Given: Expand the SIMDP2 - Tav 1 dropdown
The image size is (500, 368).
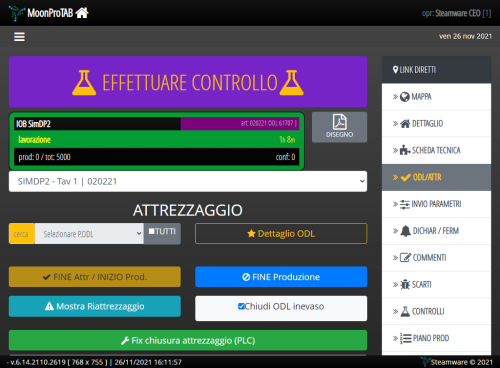Looking at the screenshot, I should pyautogui.click(x=188, y=181).
